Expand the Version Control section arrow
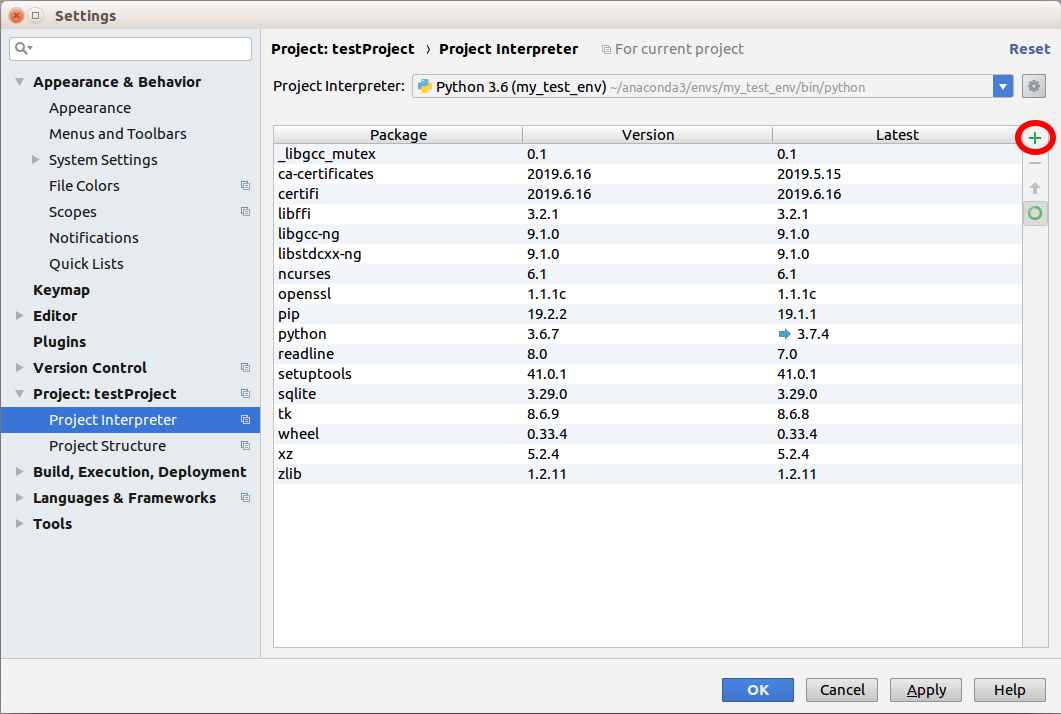The image size is (1061, 714). [x=20, y=367]
